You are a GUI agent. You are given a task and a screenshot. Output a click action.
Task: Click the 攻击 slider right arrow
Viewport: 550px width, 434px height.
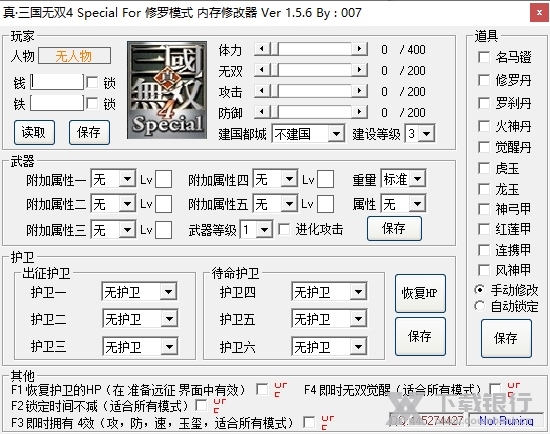pos(359,91)
